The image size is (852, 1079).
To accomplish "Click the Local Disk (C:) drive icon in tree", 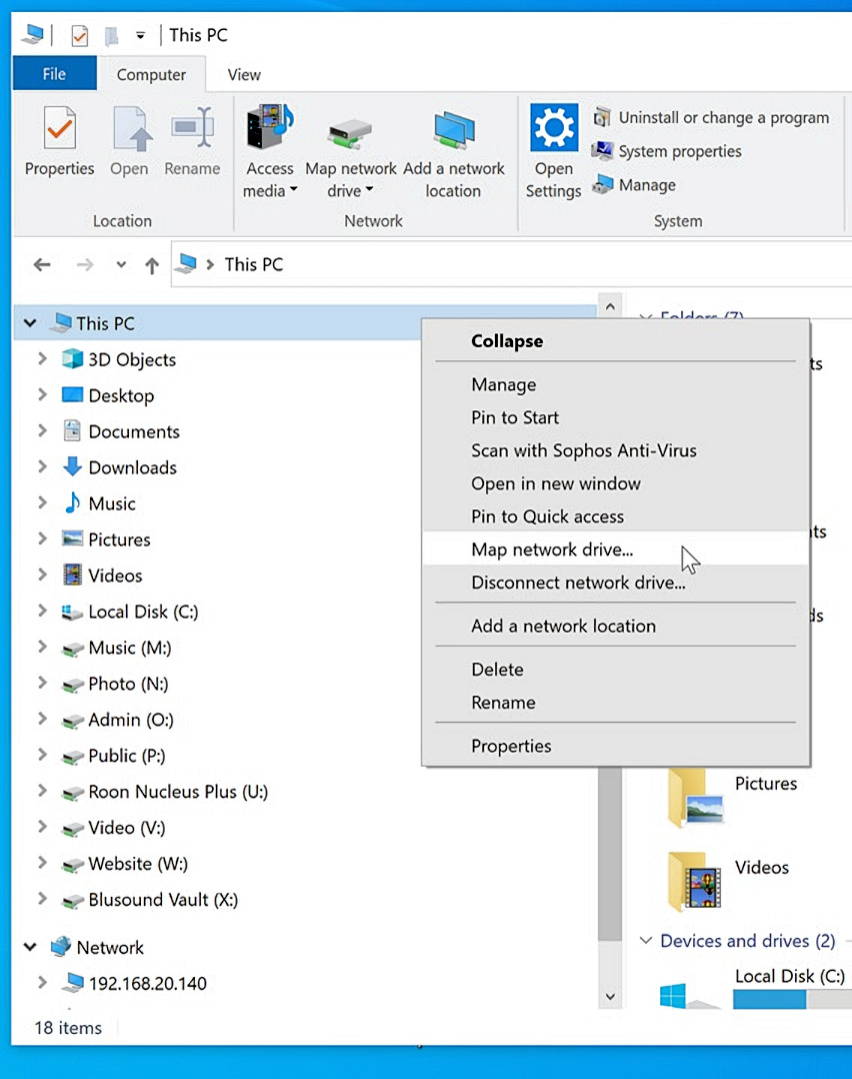I will (x=72, y=611).
